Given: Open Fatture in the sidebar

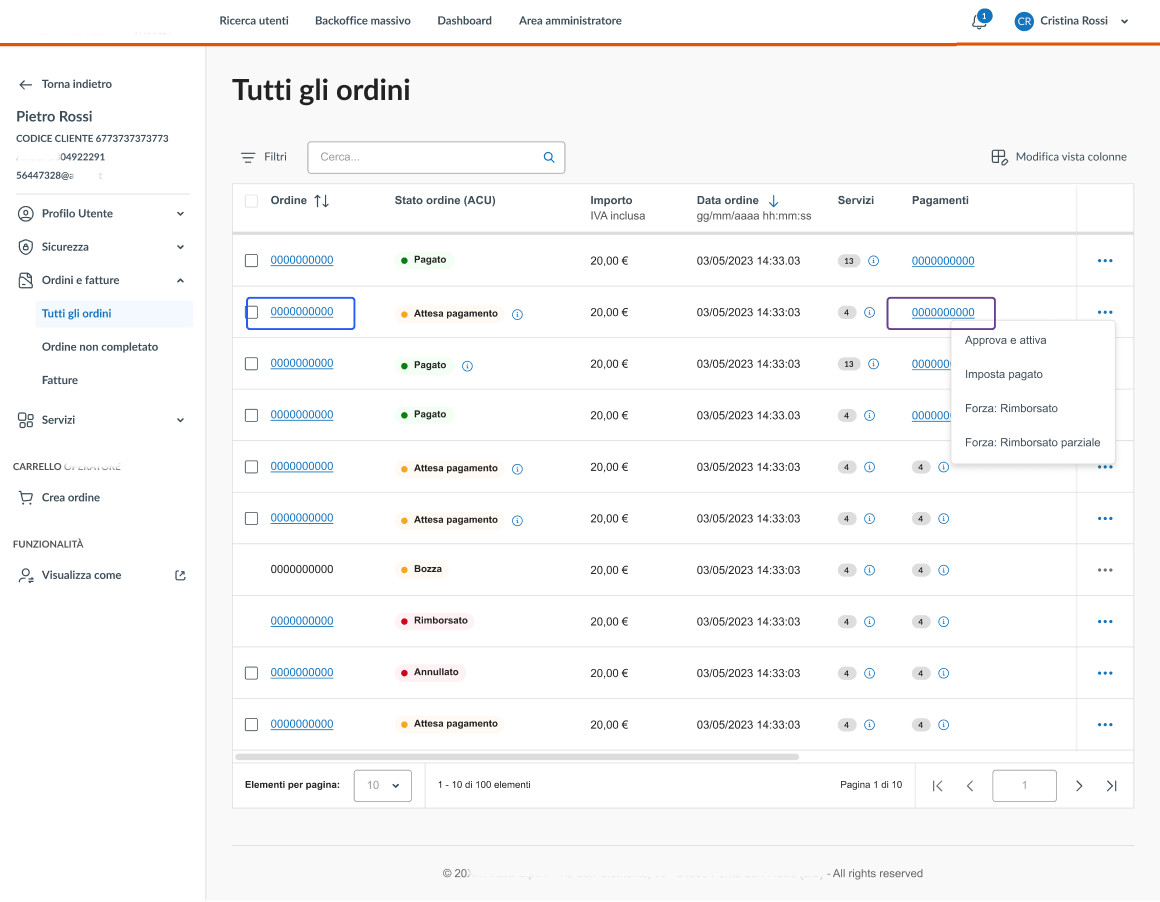Looking at the screenshot, I should 60,381.
